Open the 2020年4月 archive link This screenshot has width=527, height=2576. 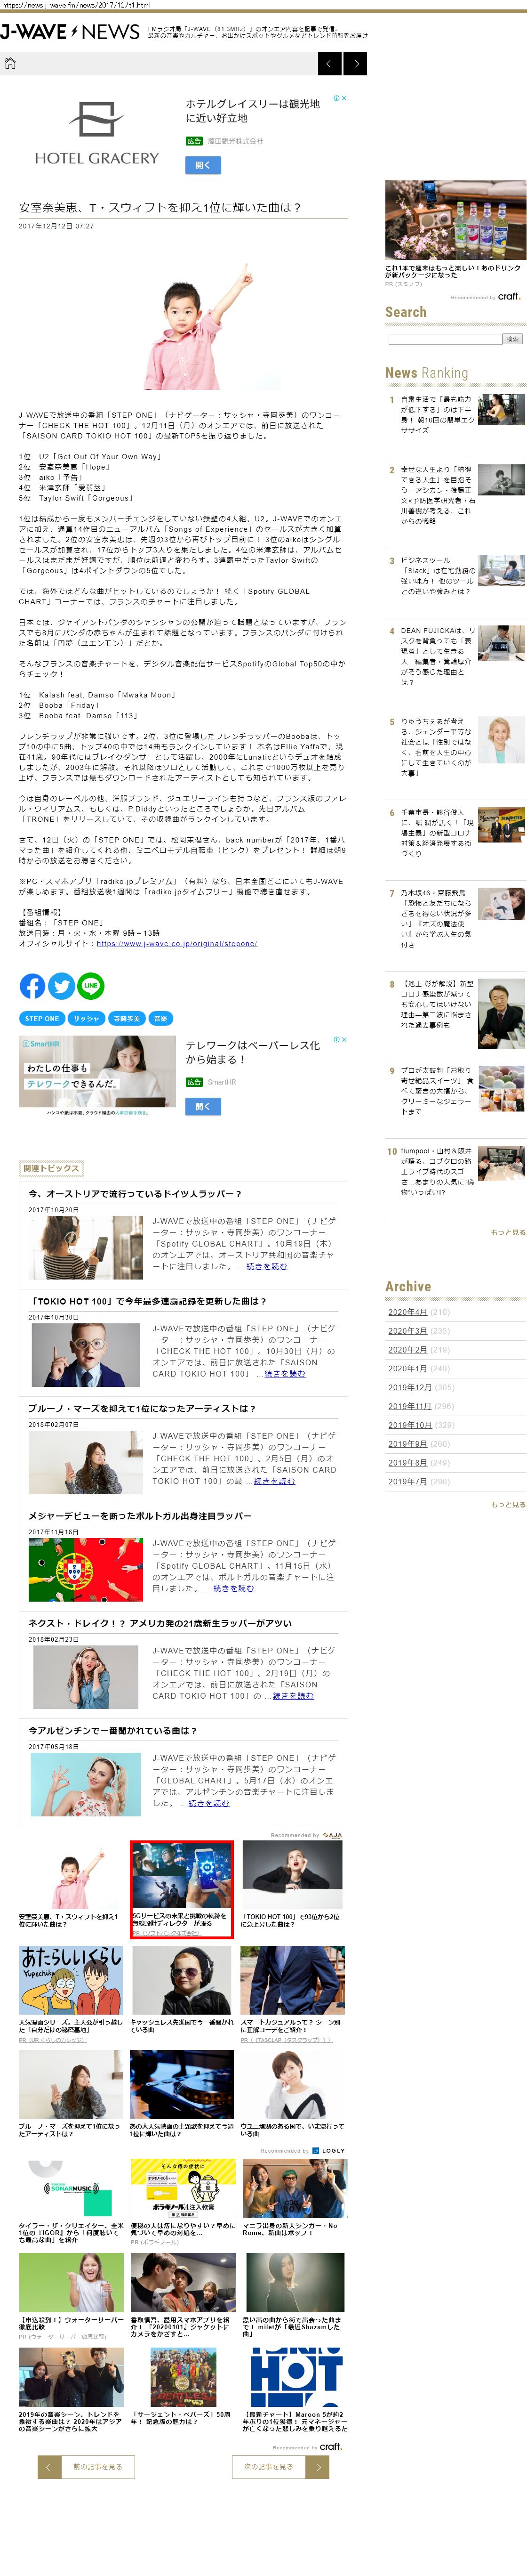tap(407, 1312)
